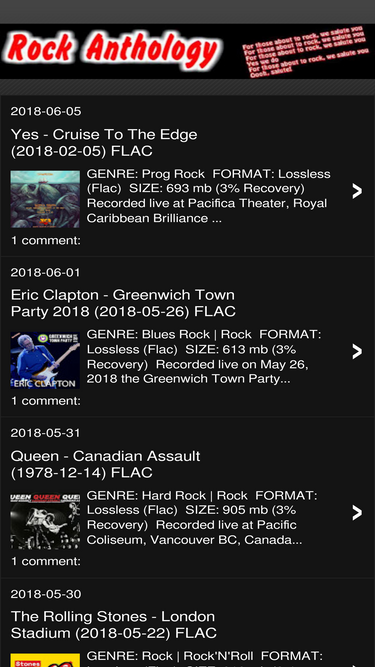
Task: Click the red slogan banner in header
Action: click(305, 51)
